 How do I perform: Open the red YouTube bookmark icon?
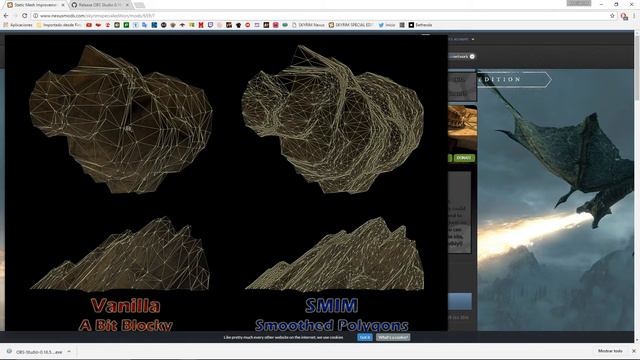pyautogui.click(x=89, y=25)
